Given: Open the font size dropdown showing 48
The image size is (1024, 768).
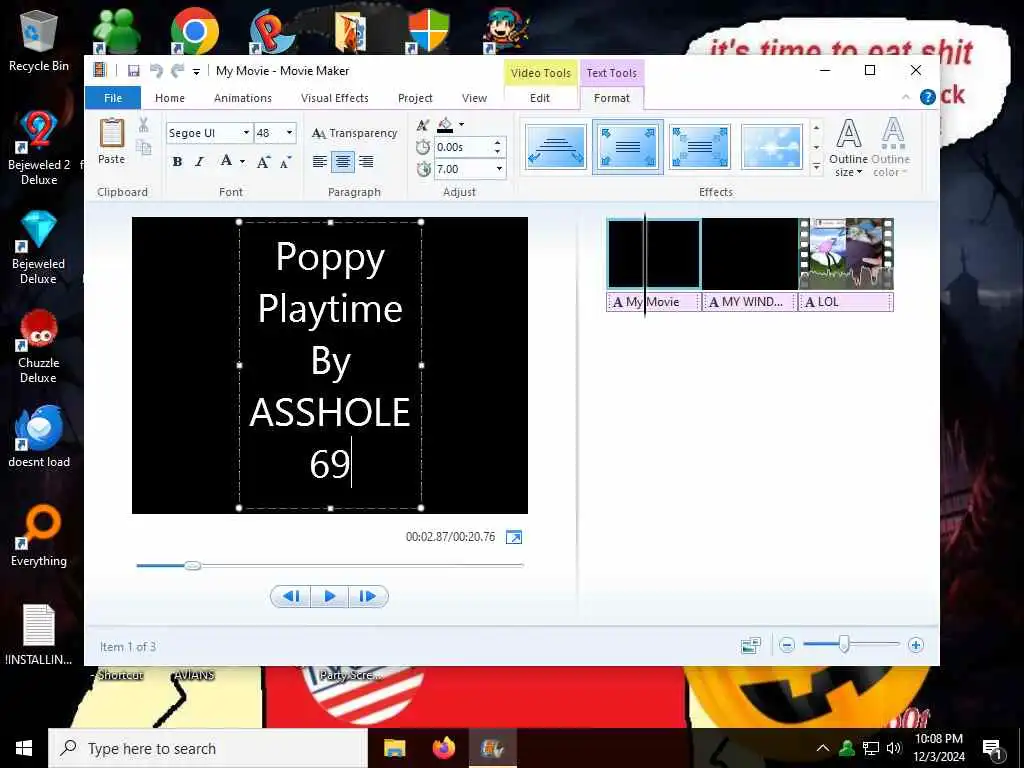Looking at the screenshot, I should click(289, 133).
